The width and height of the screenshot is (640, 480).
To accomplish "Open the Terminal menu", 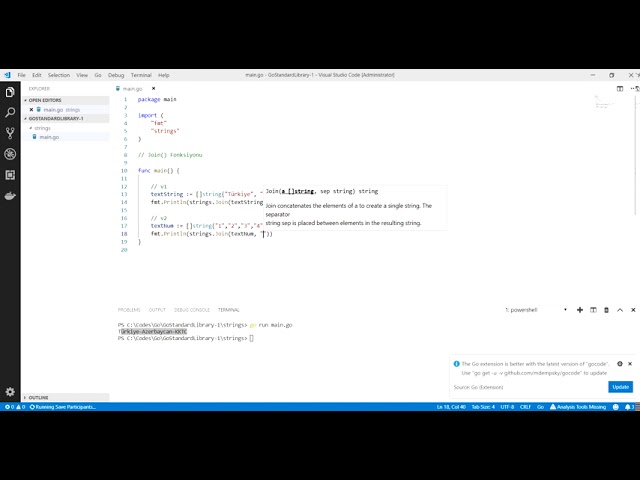I will tap(141, 75).
